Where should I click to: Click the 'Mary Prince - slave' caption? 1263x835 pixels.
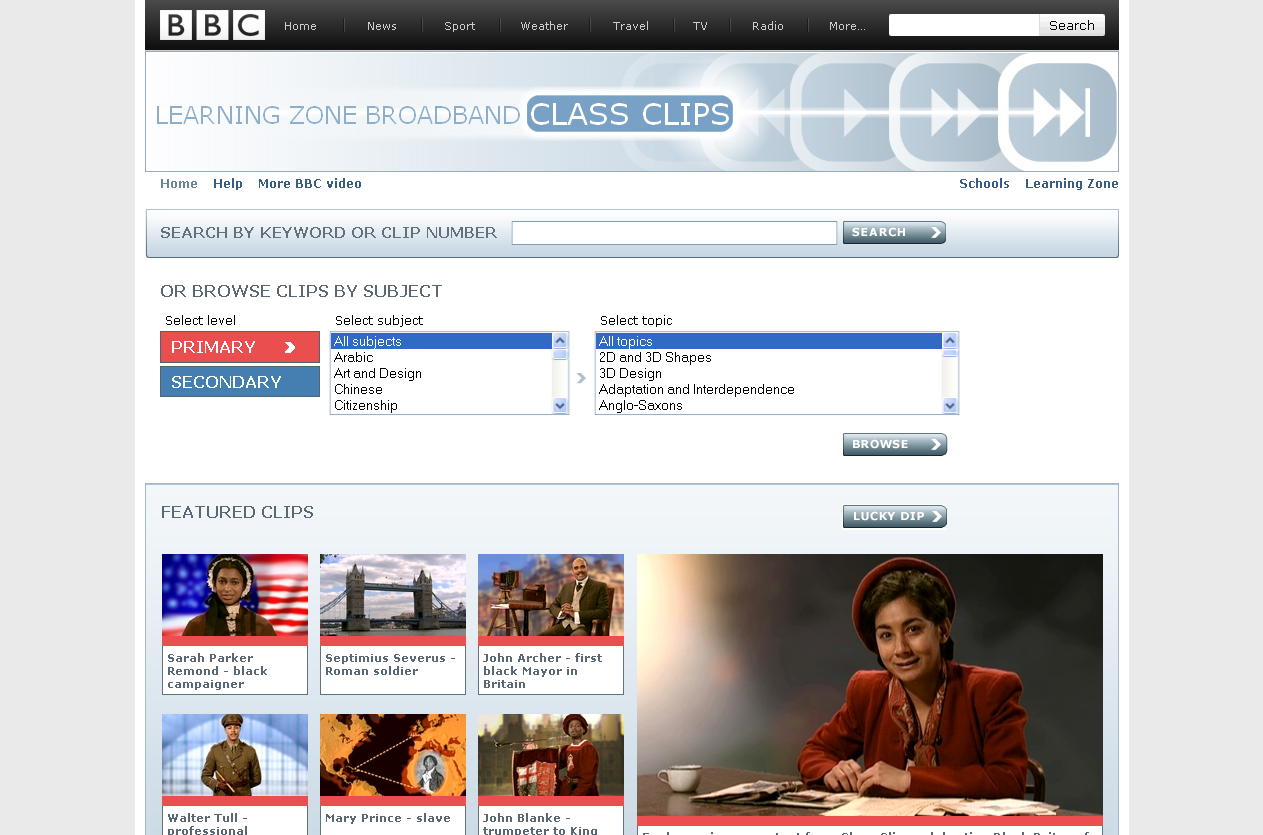tap(388, 818)
